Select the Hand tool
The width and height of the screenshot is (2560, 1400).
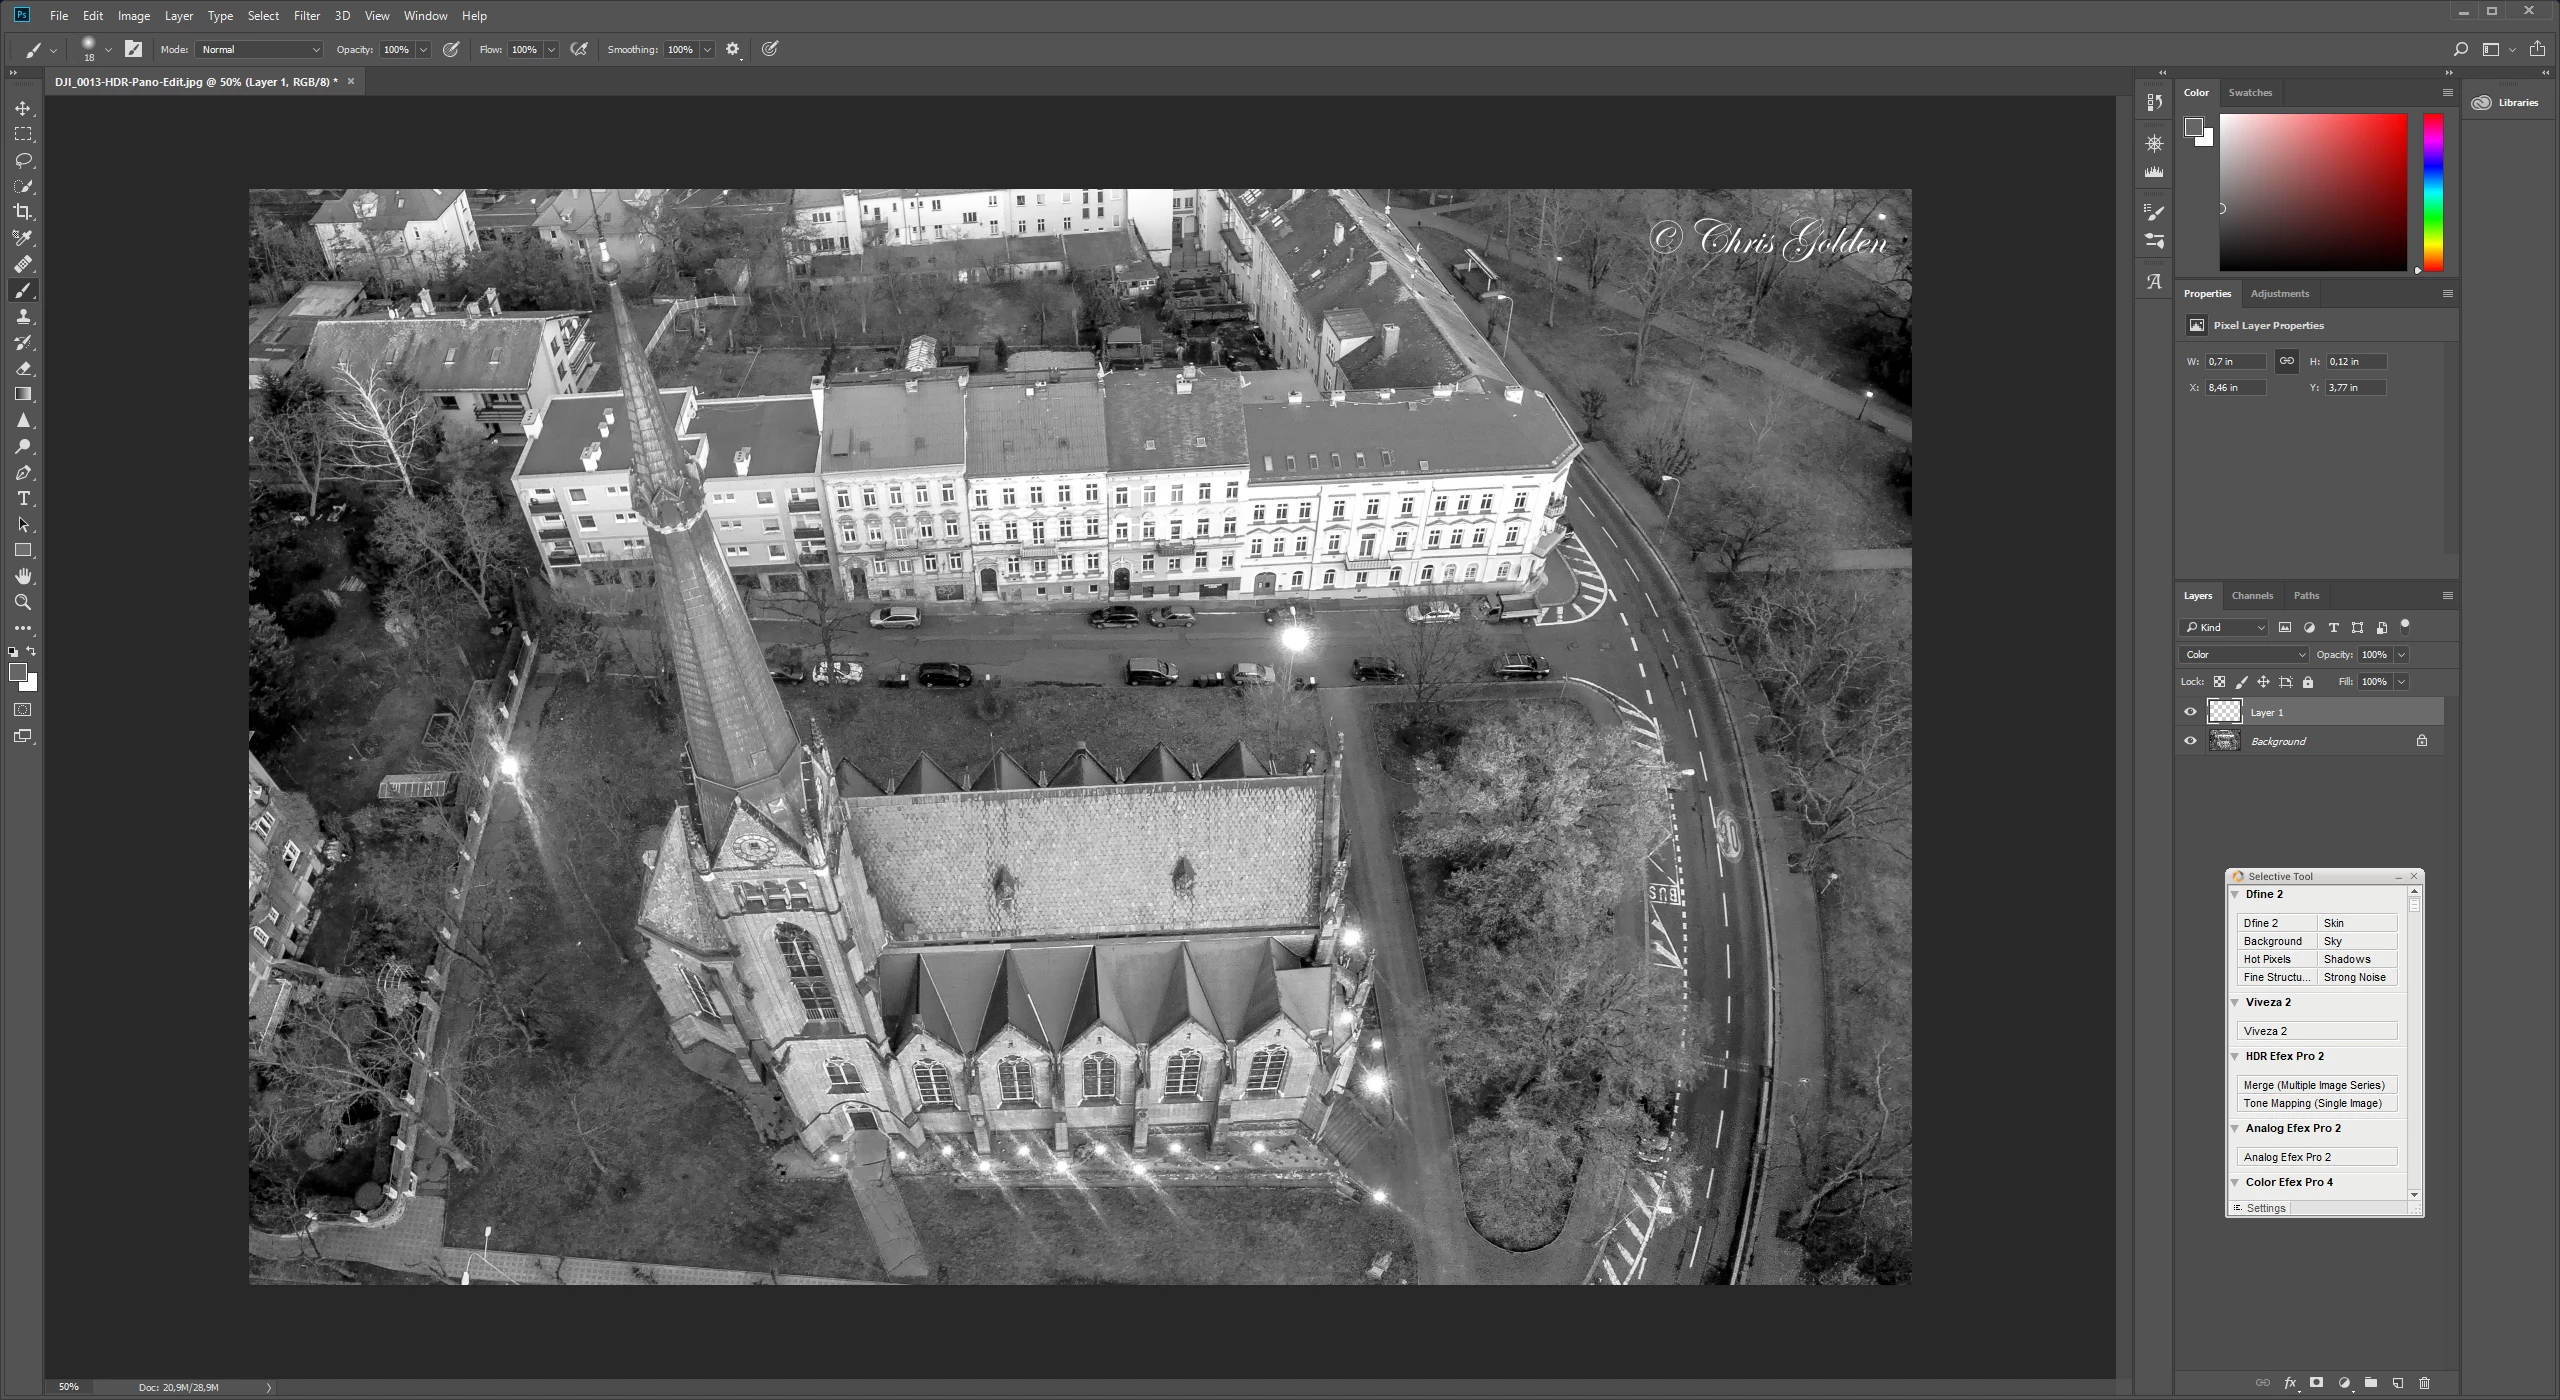(x=23, y=576)
